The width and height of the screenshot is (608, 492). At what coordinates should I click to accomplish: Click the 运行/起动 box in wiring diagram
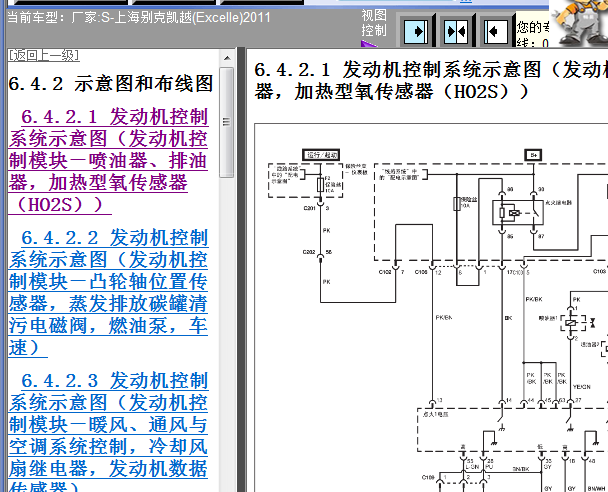pyautogui.click(x=321, y=155)
